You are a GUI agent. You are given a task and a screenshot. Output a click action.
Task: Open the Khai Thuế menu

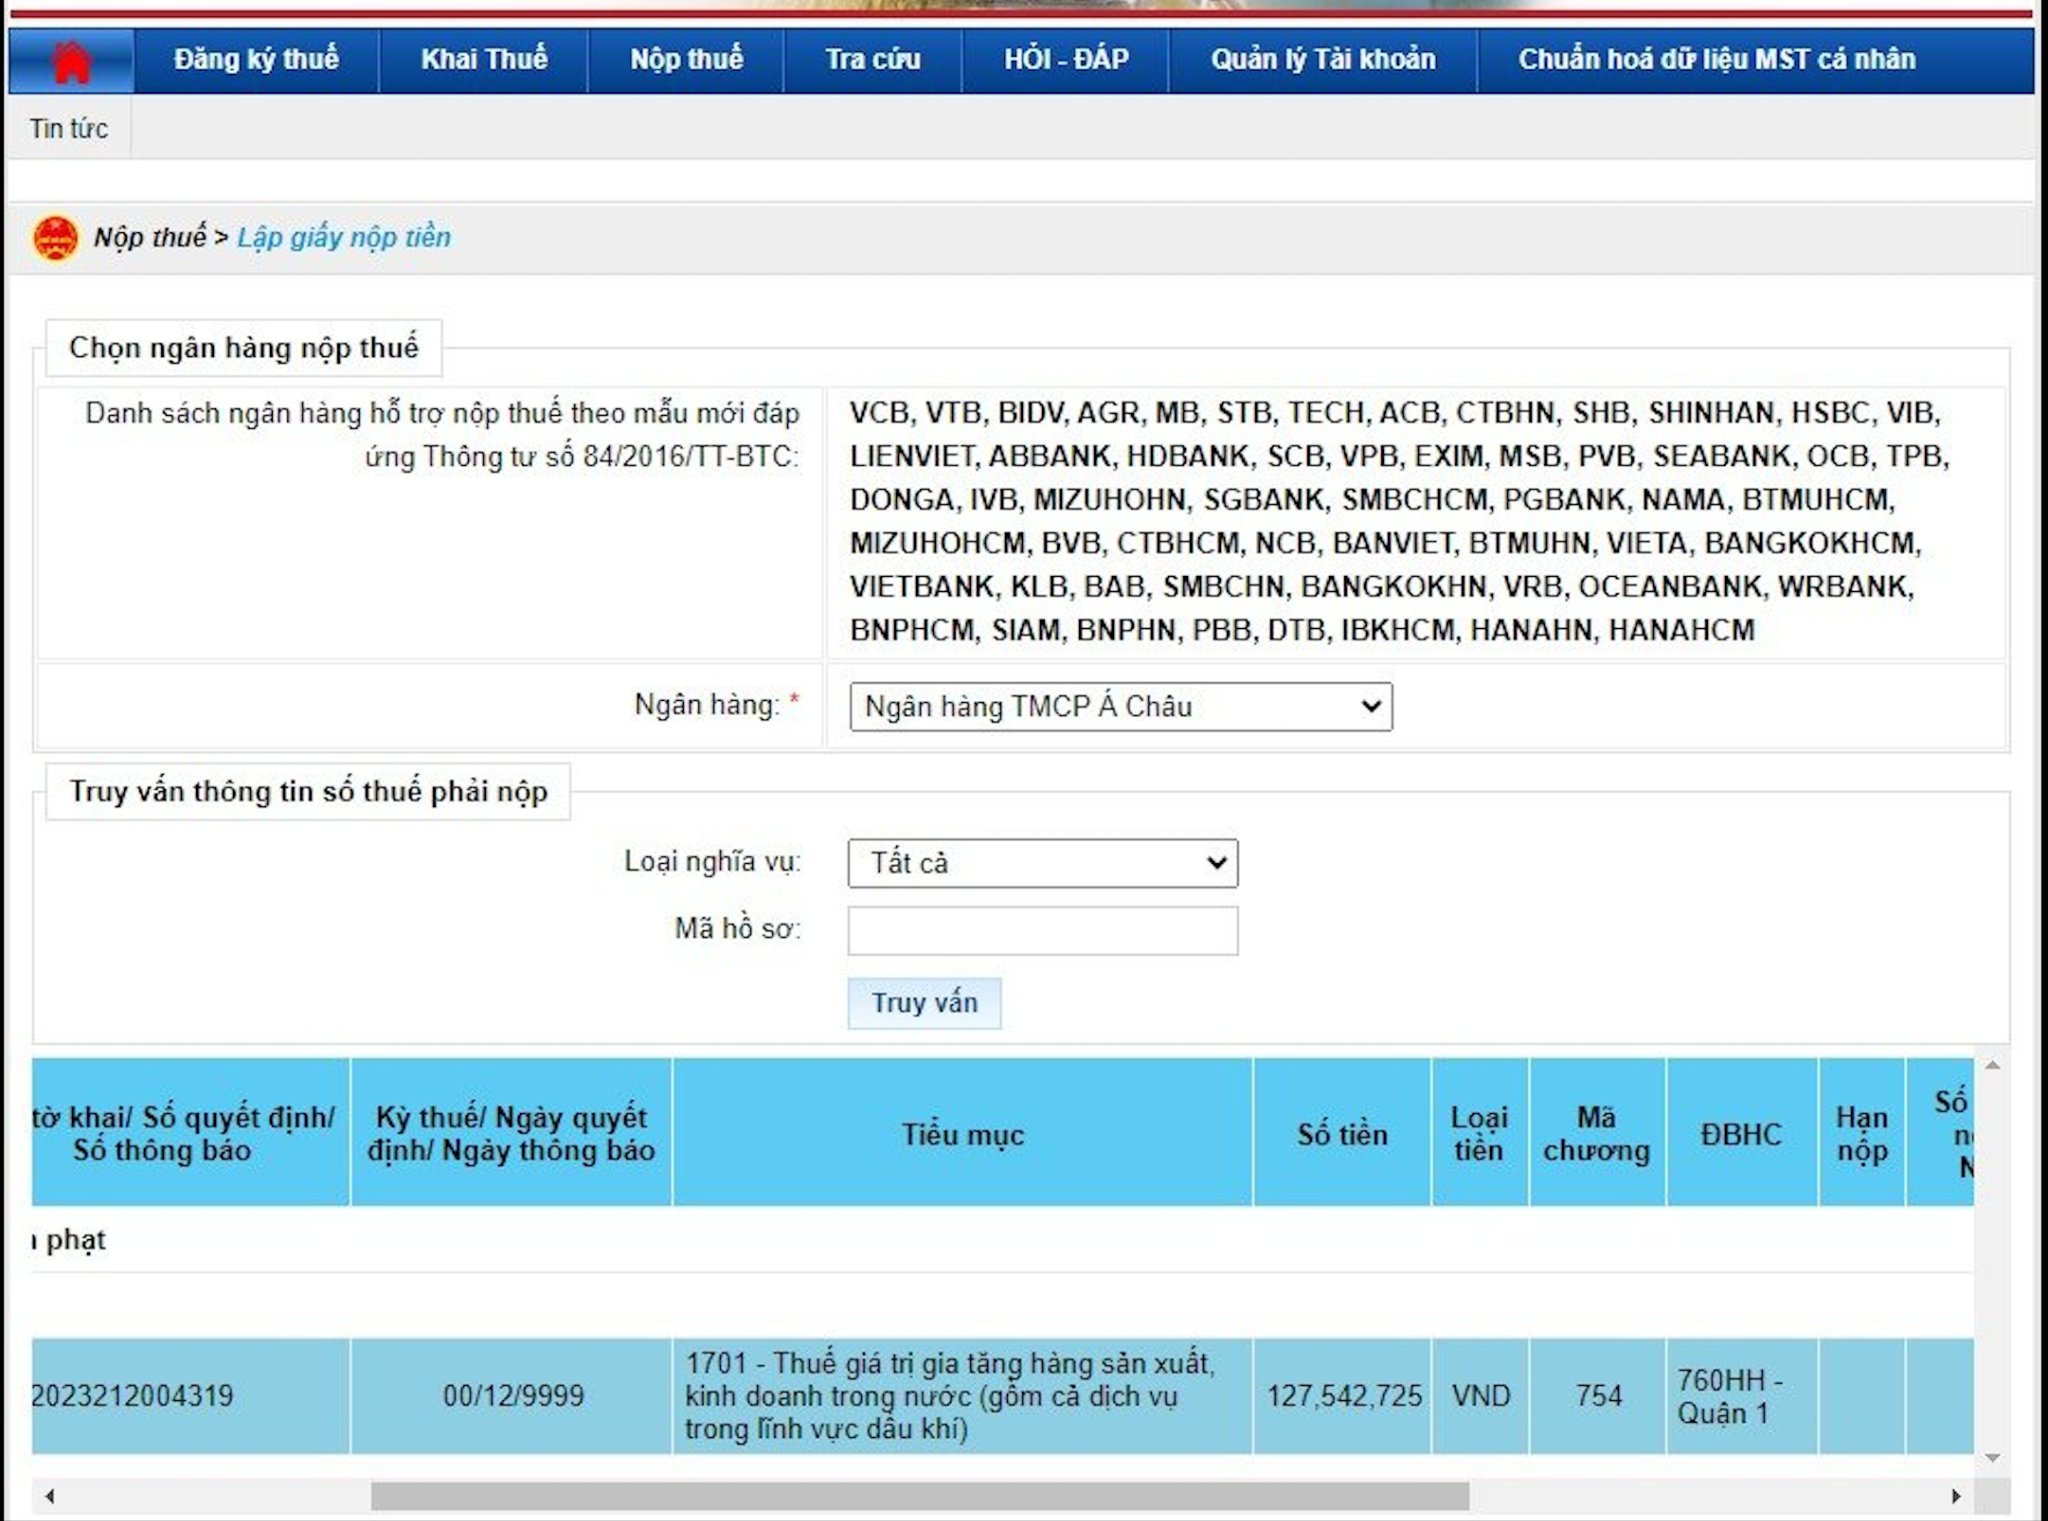[x=484, y=60]
